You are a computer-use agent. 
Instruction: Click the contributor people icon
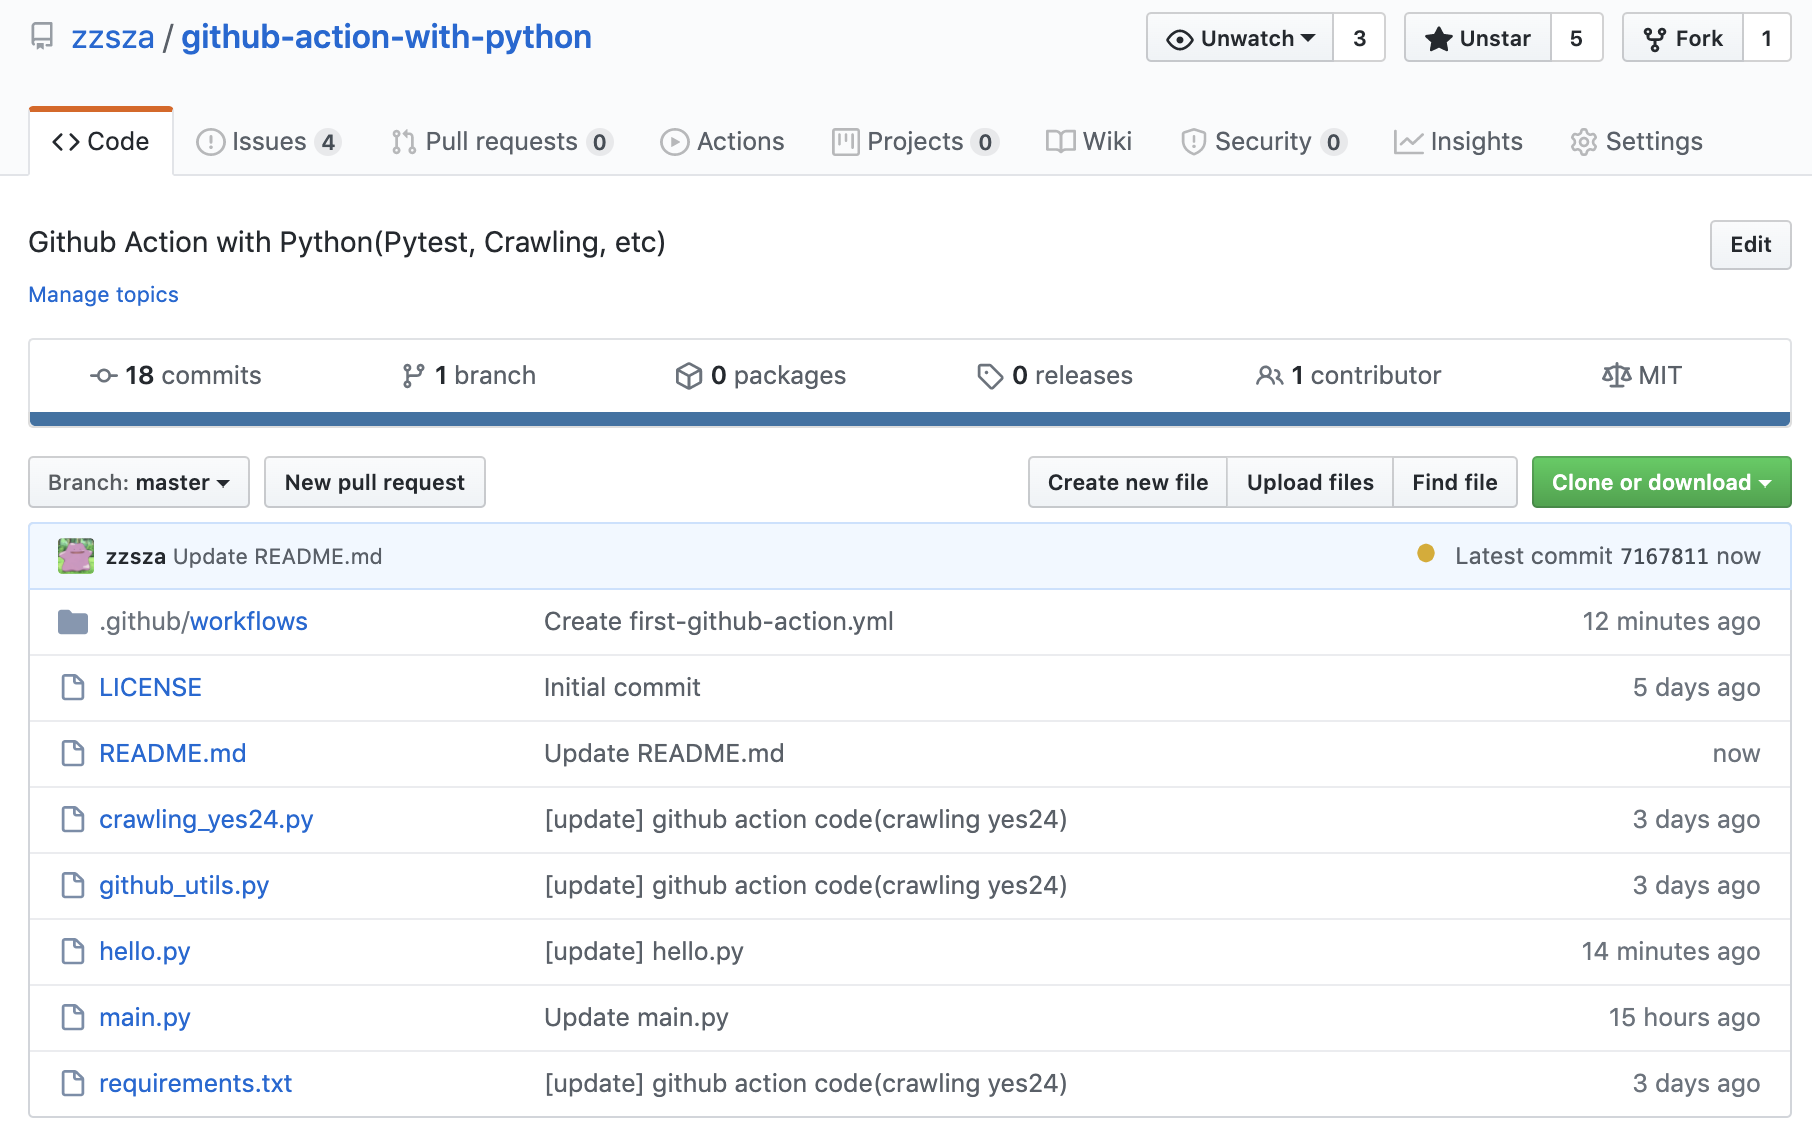pyautogui.click(x=1269, y=376)
